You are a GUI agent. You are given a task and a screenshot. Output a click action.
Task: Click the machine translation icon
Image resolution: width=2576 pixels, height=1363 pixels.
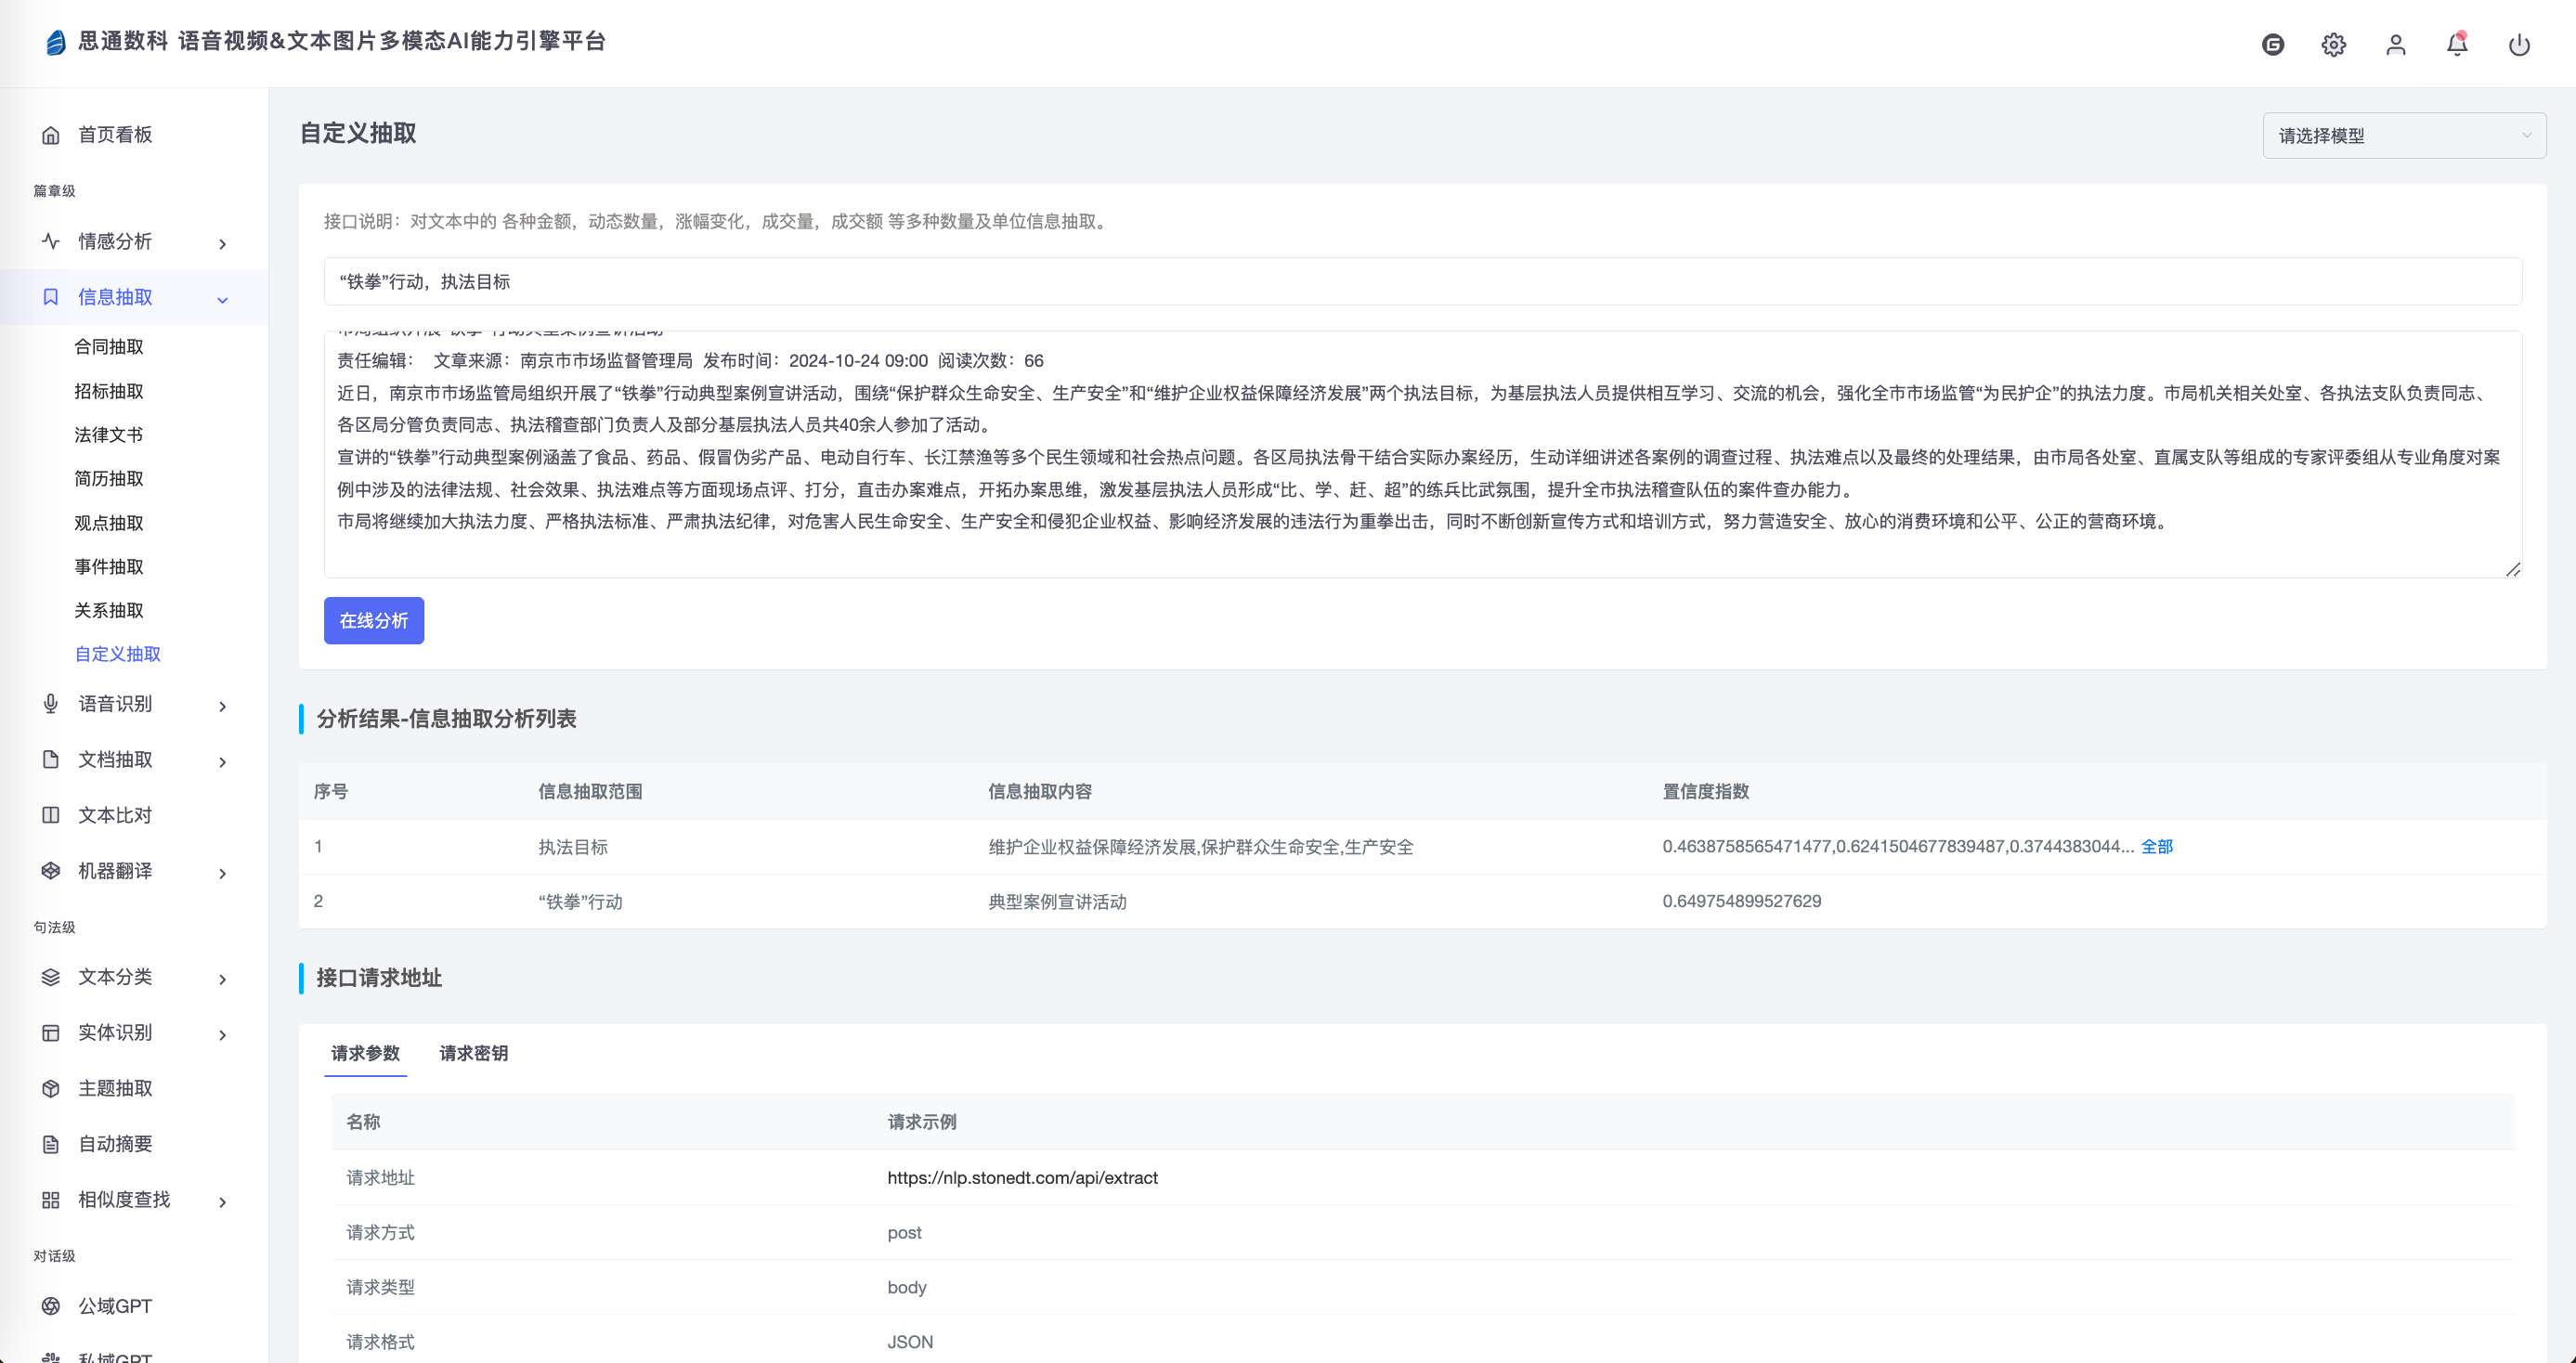tap(51, 871)
